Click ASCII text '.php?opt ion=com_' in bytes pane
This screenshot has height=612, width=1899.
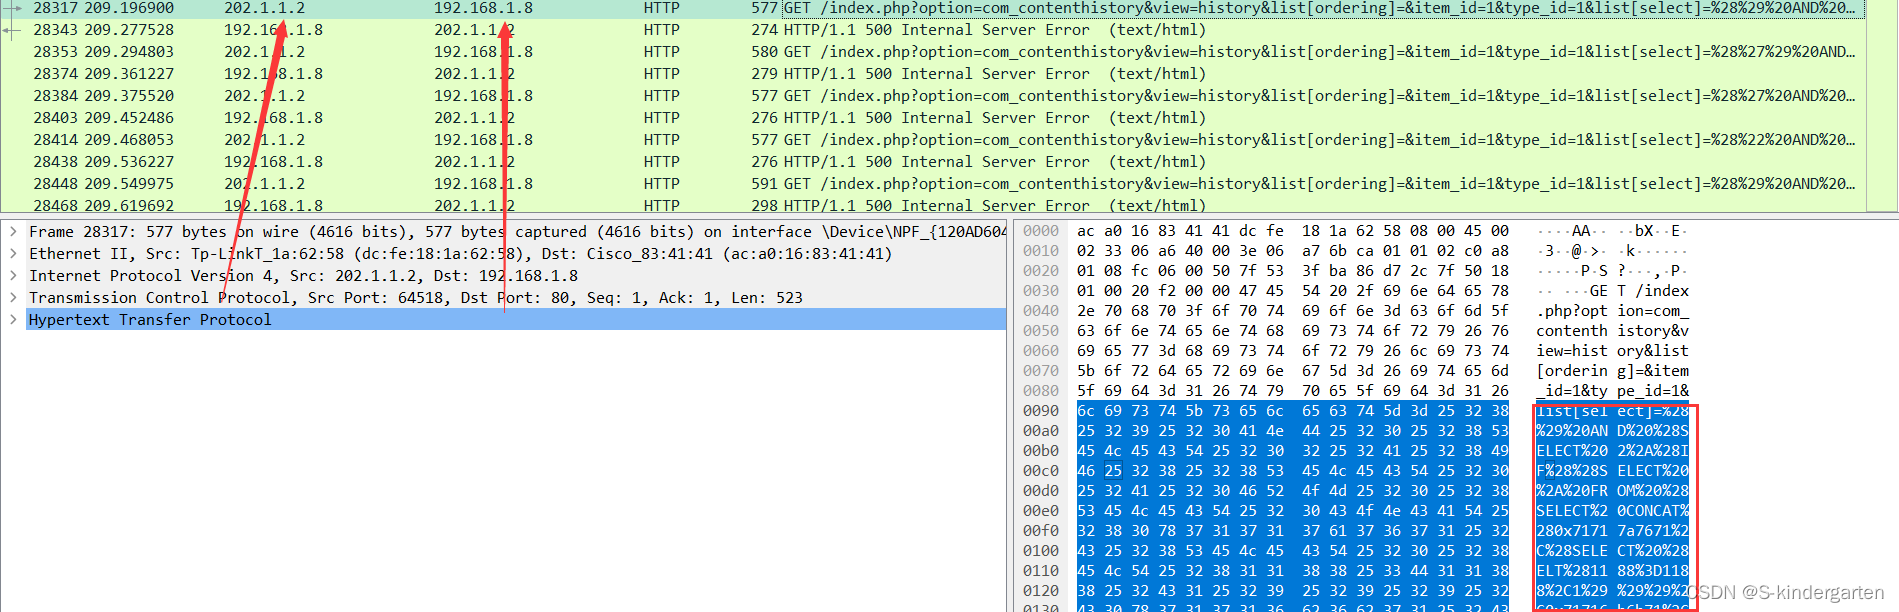coord(1612,311)
